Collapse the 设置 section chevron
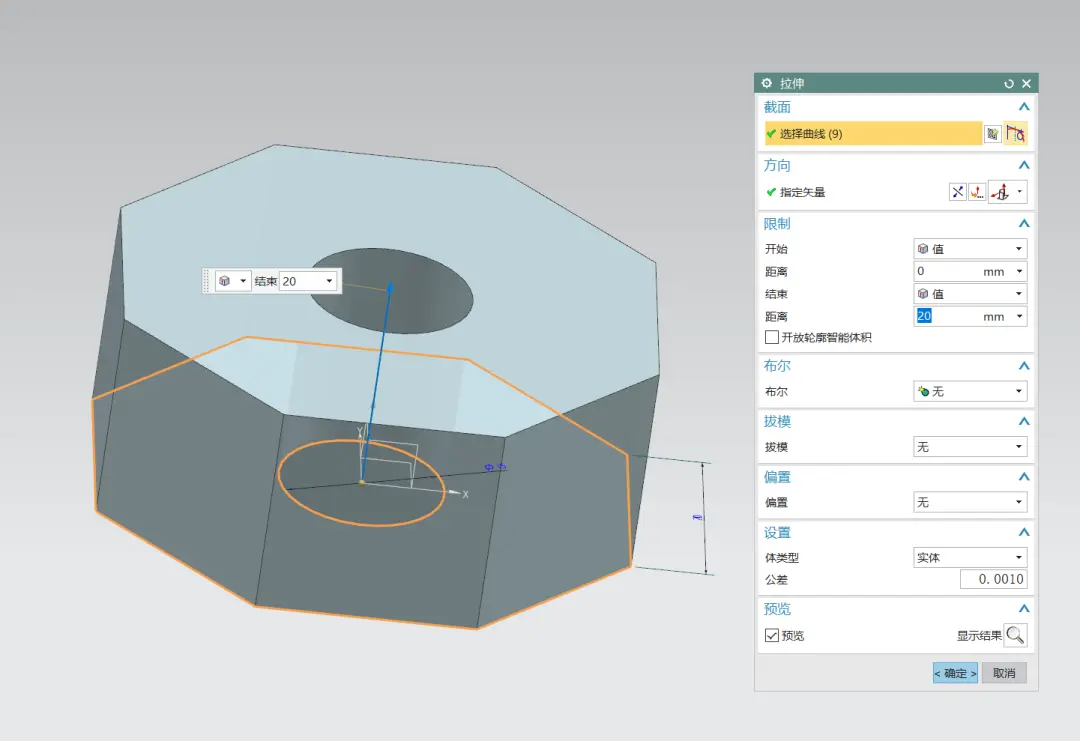 click(1024, 532)
